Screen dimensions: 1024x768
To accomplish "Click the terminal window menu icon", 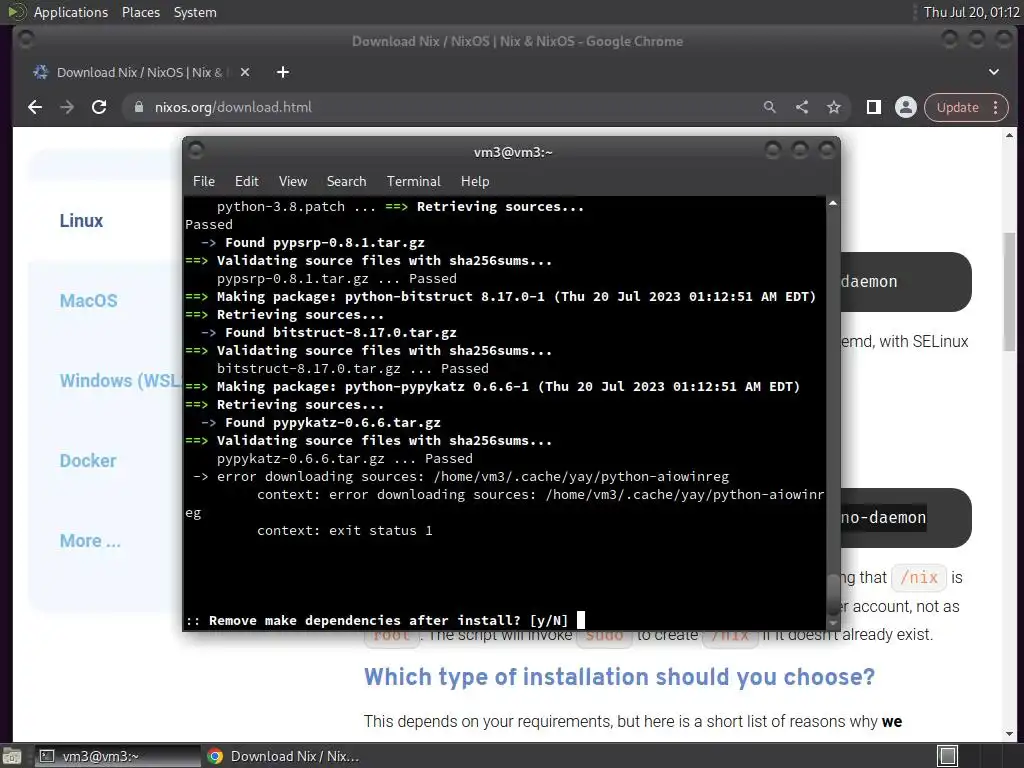I will coord(196,151).
